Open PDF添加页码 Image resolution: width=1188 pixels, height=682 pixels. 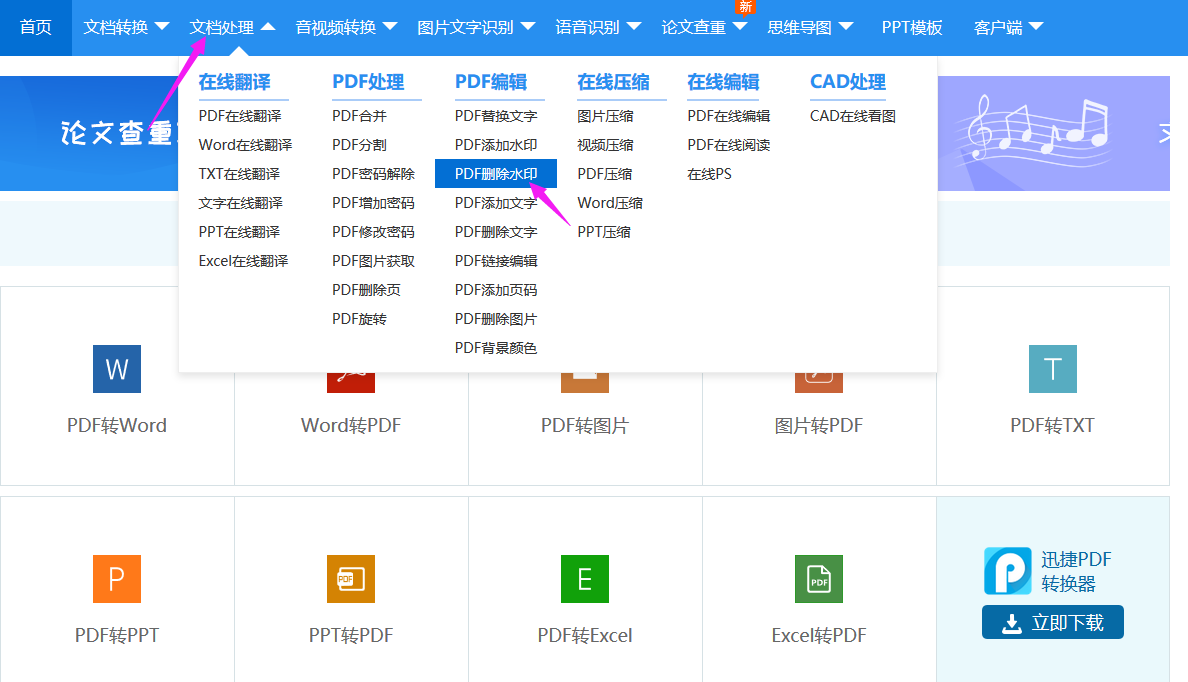point(496,289)
